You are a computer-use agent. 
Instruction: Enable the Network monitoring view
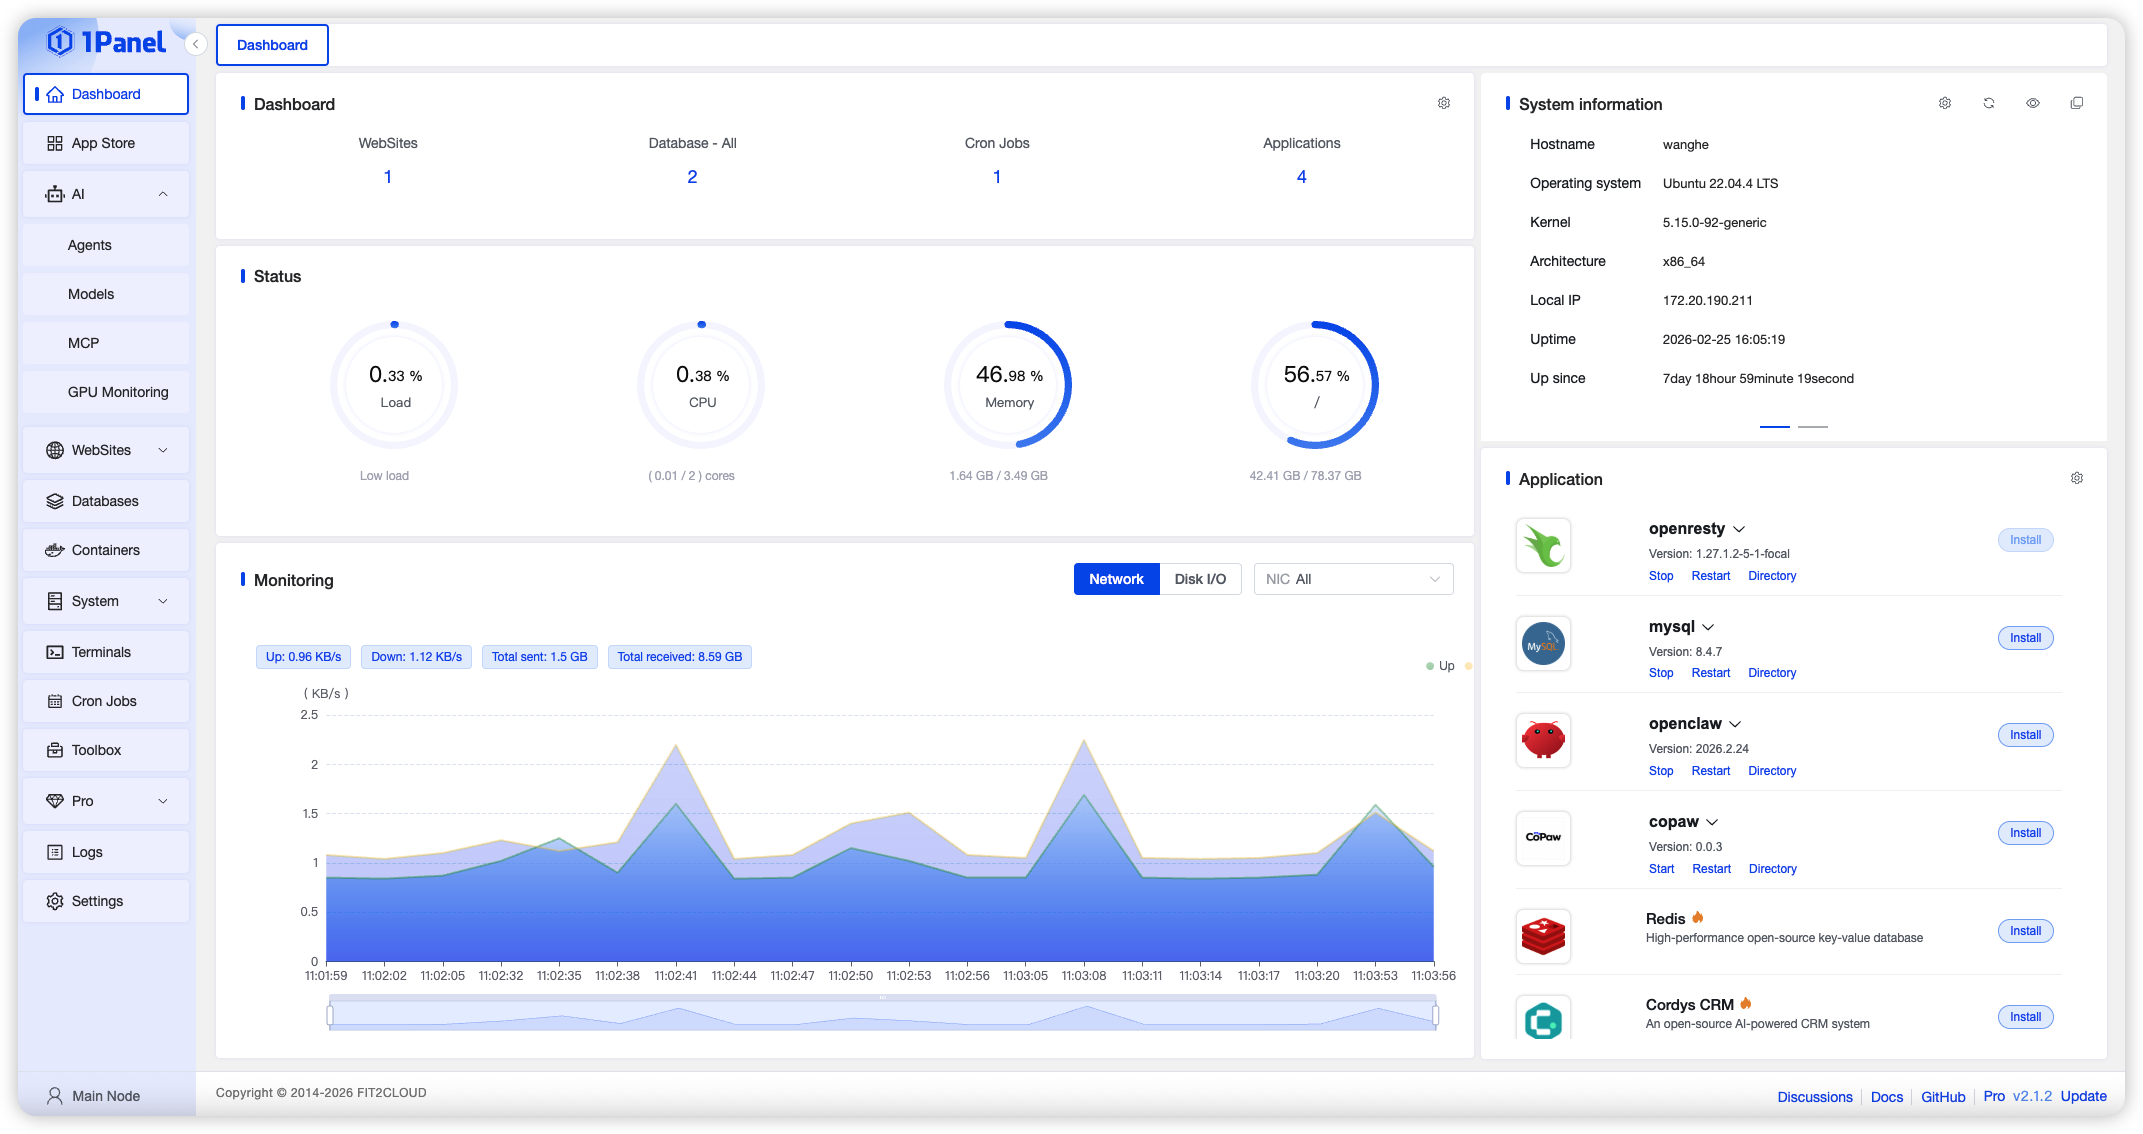tap(1116, 578)
